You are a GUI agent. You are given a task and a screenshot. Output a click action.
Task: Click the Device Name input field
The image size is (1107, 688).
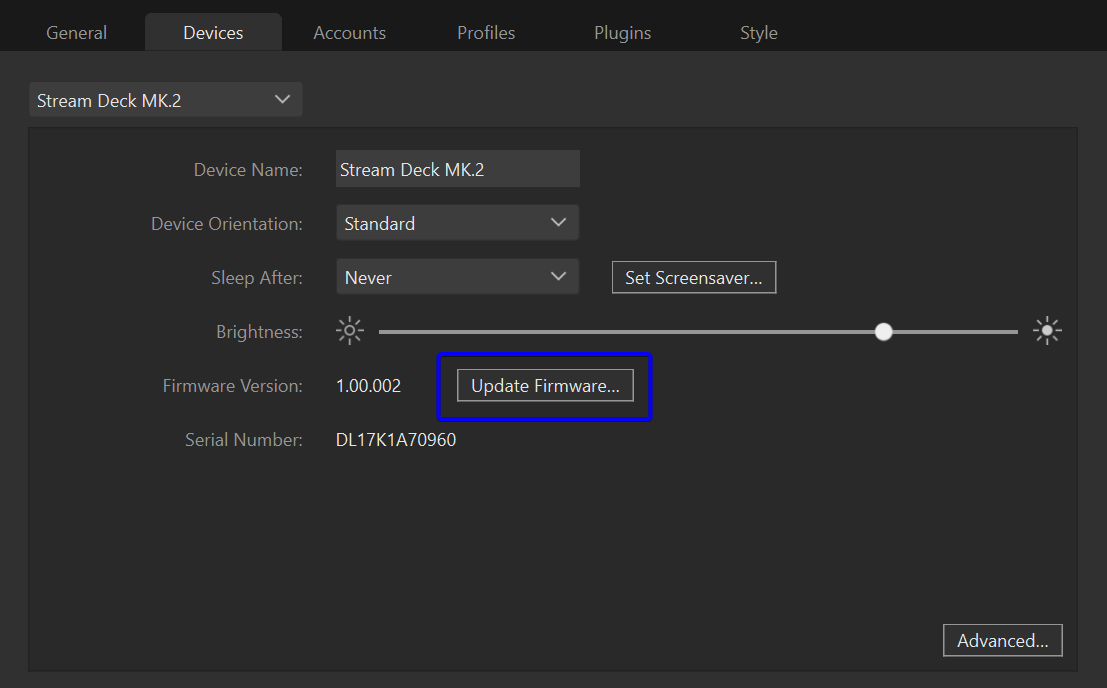pos(457,169)
